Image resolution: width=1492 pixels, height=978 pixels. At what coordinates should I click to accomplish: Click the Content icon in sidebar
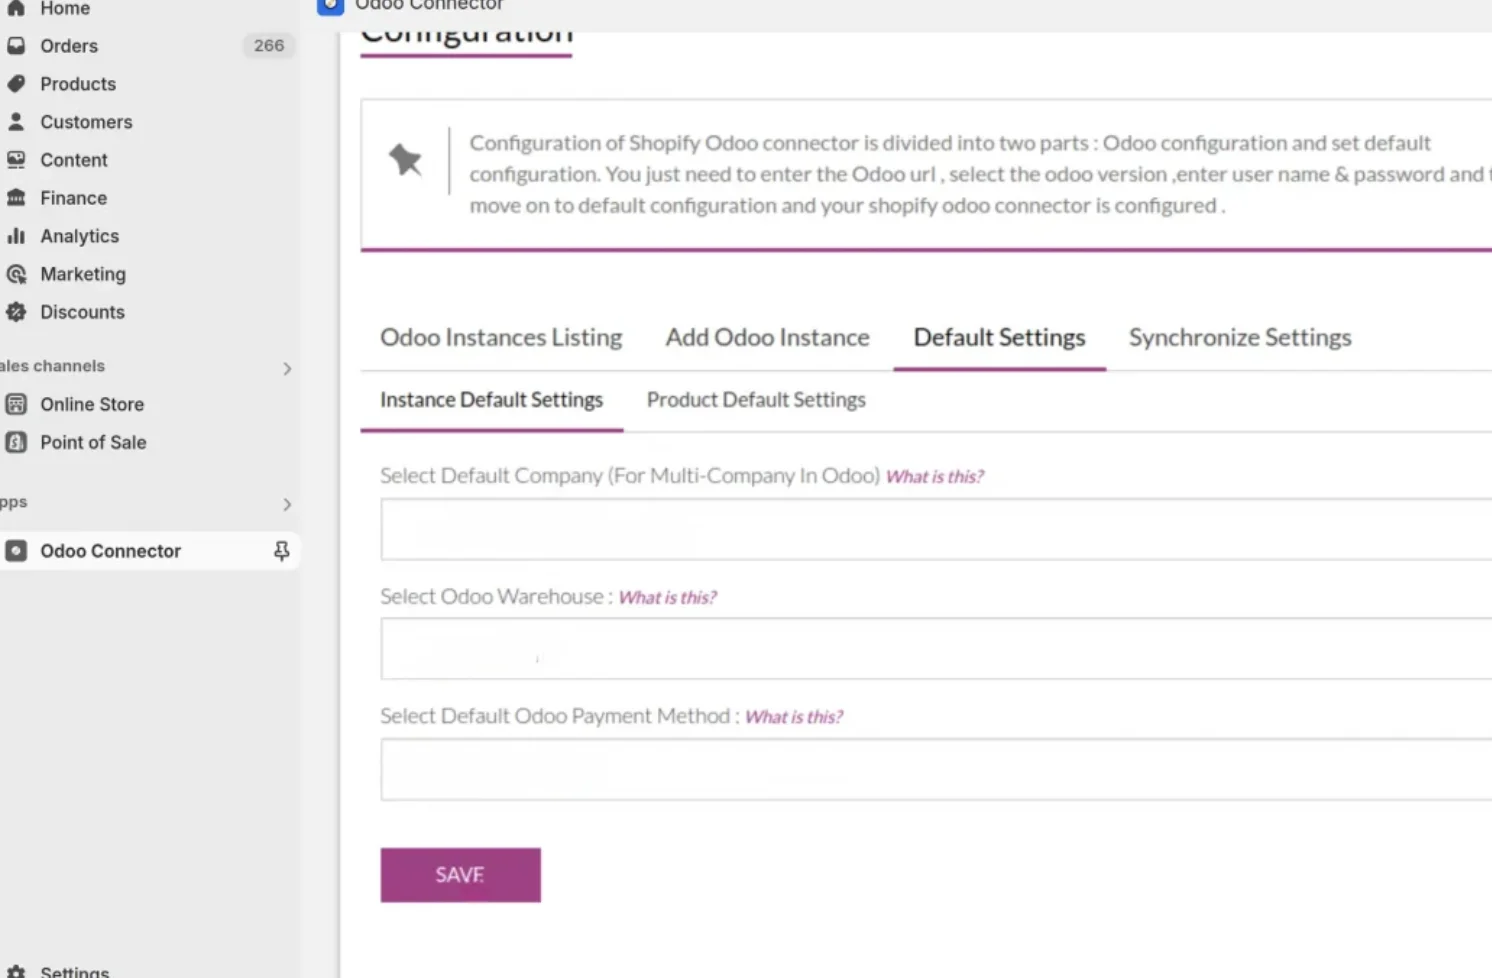click(16, 160)
